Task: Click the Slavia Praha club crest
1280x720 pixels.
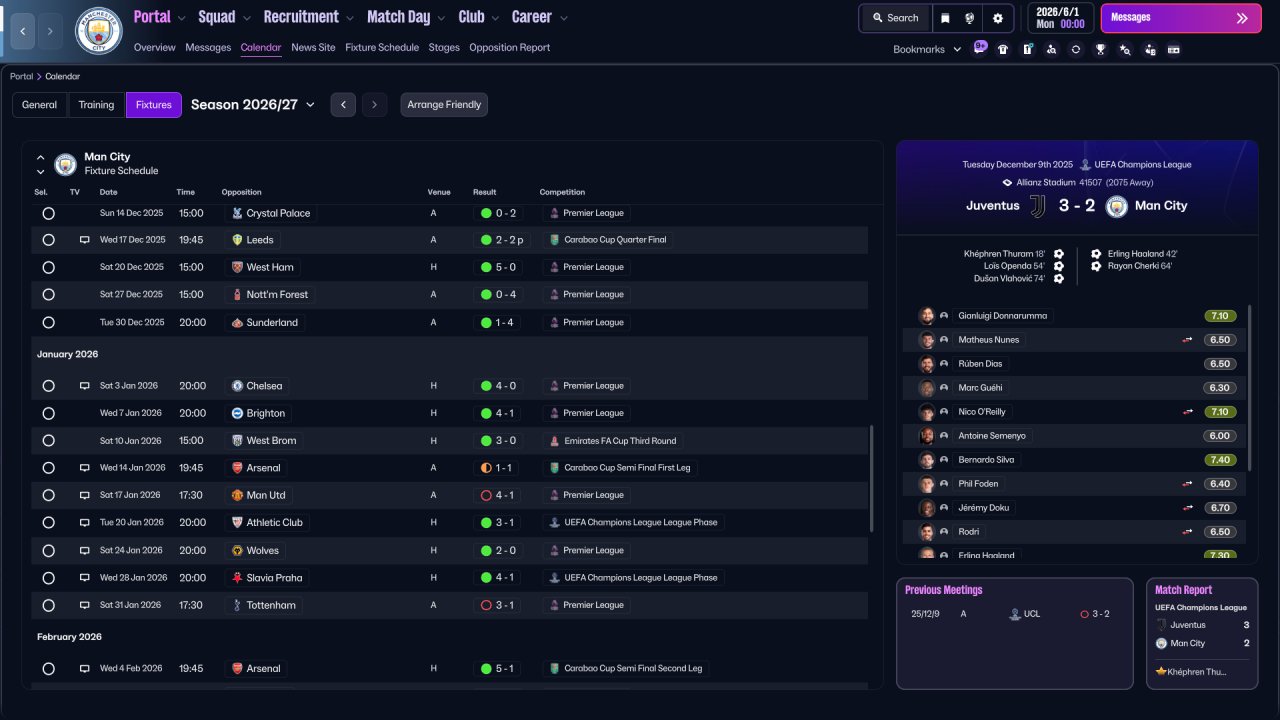Action: pyautogui.click(x=237, y=578)
